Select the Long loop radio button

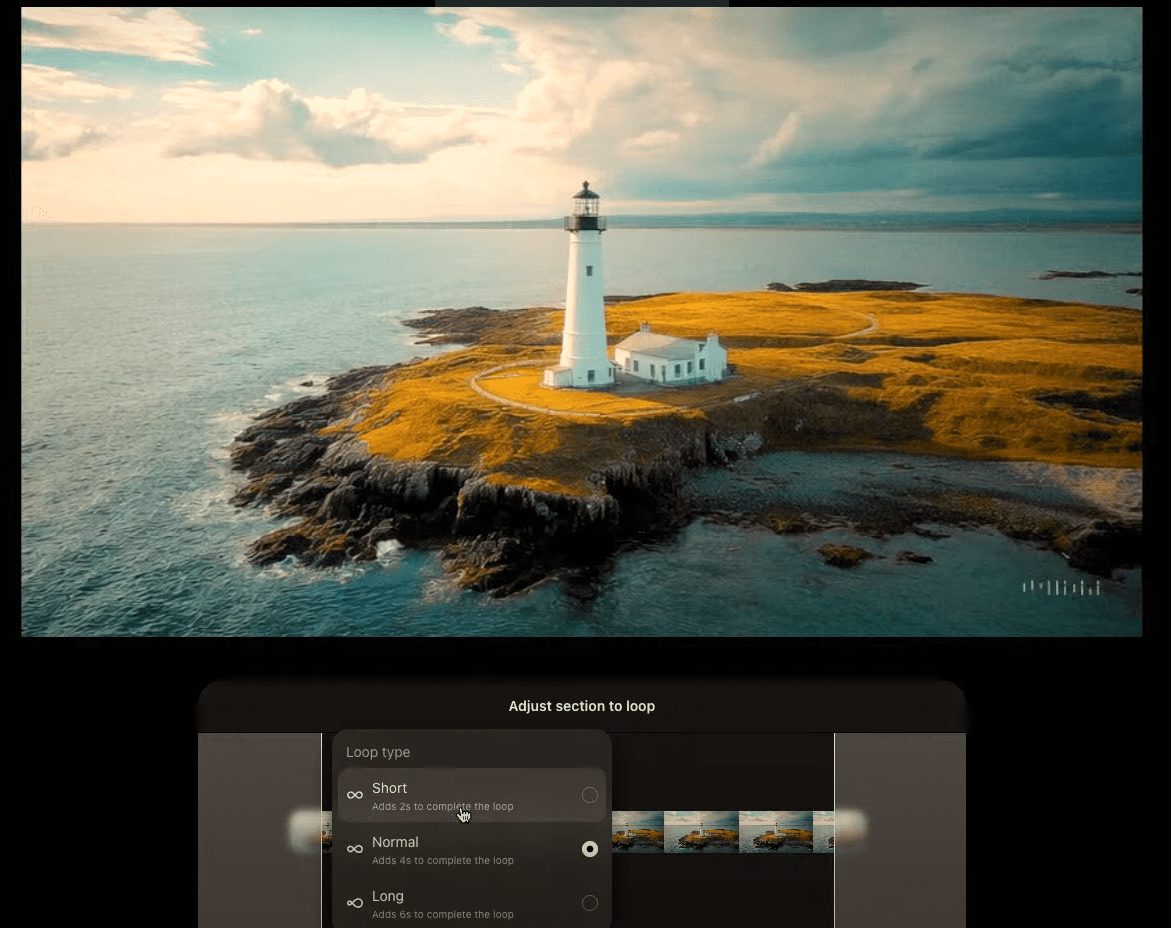coord(590,903)
